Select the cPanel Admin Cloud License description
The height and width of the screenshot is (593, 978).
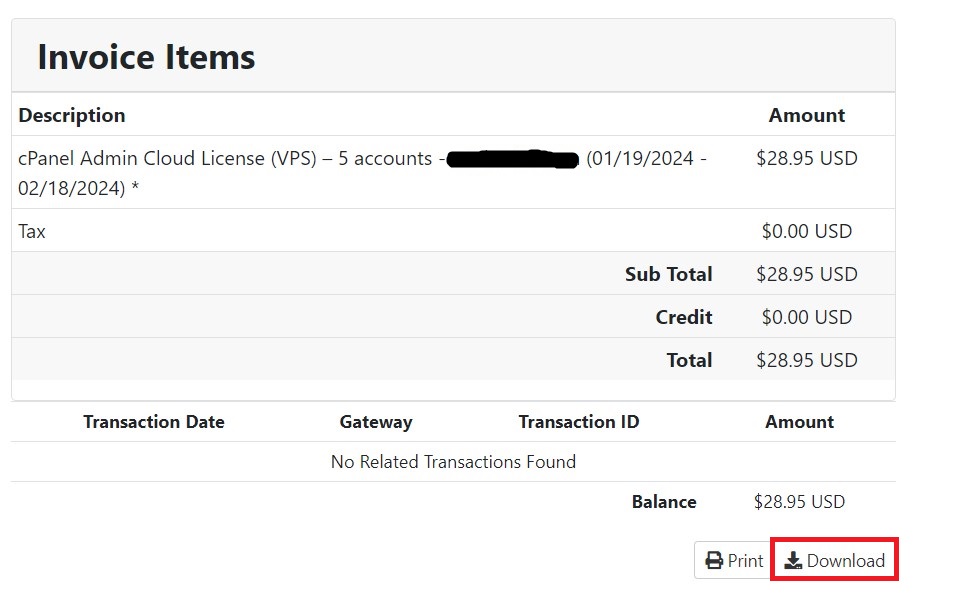(x=362, y=173)
